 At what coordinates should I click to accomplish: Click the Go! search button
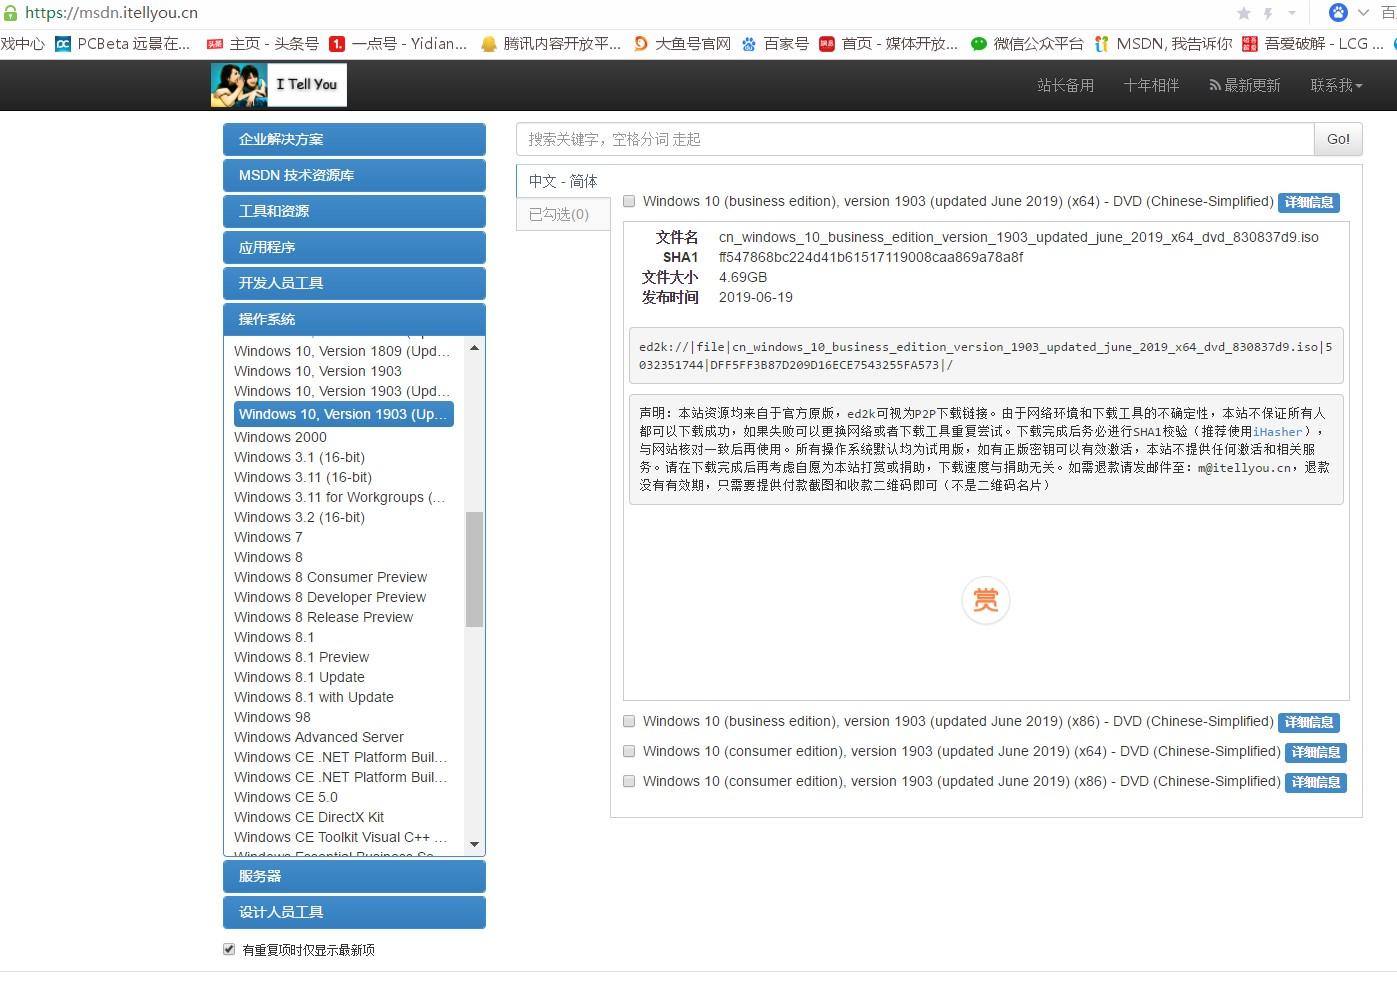tap(1338, 139)
